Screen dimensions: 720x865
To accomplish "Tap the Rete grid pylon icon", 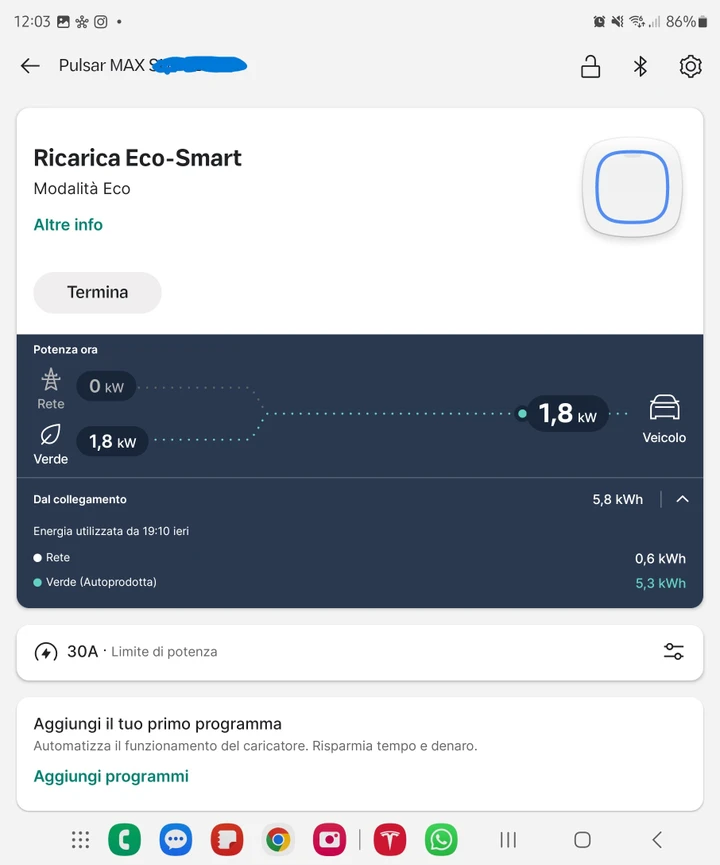I will [x=51, y=380].
